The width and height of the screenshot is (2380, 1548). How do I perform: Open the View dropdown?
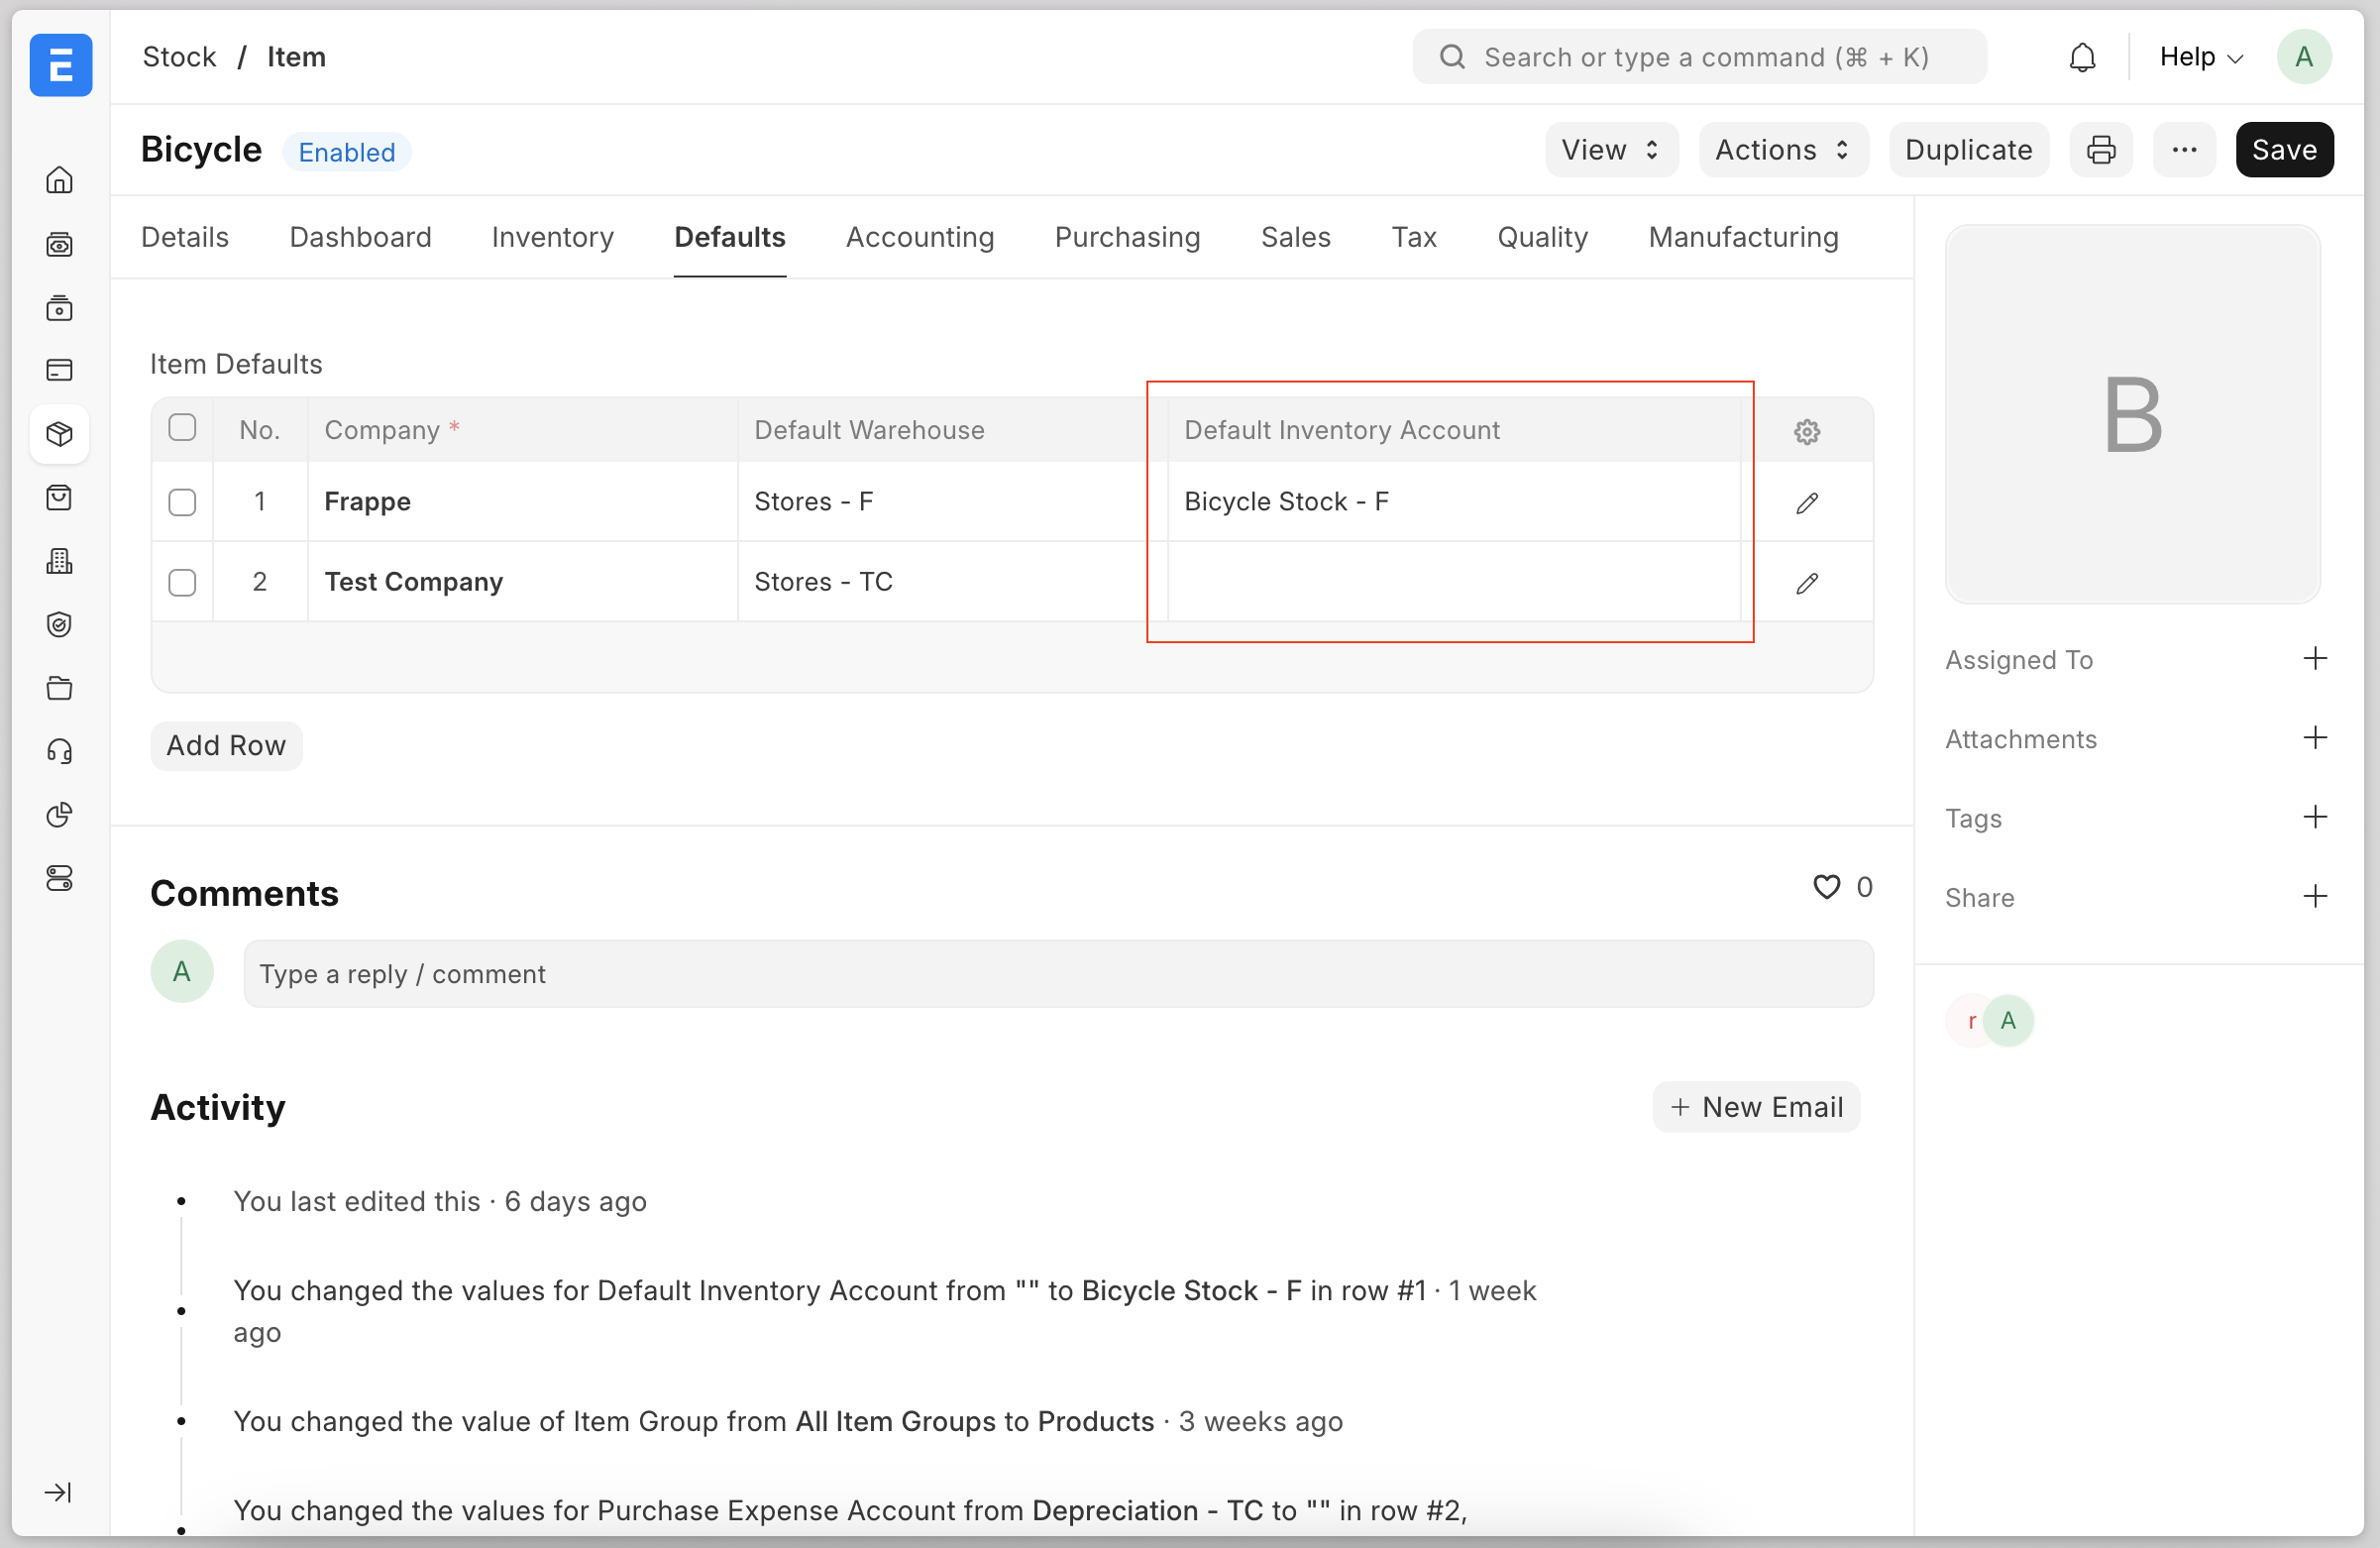click(x=1610, y=150)
